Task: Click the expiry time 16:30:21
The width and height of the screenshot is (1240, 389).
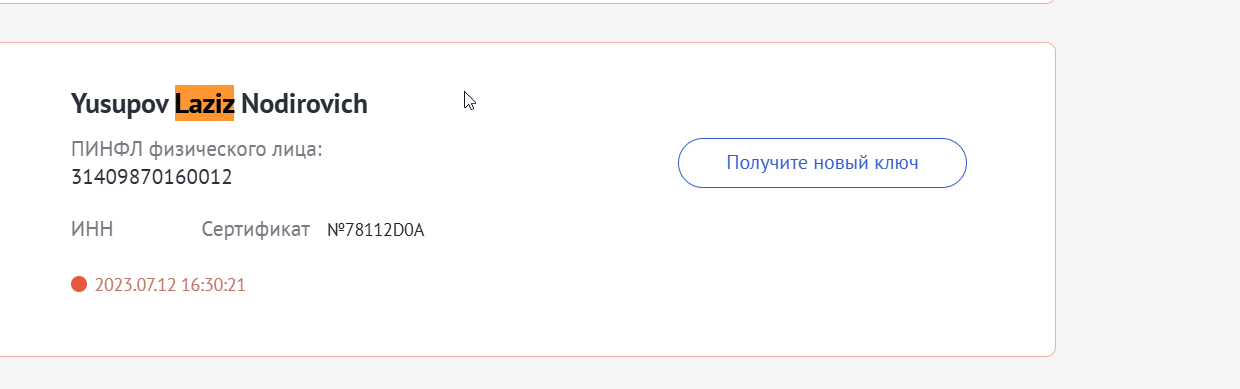Action: click(214, 285)
